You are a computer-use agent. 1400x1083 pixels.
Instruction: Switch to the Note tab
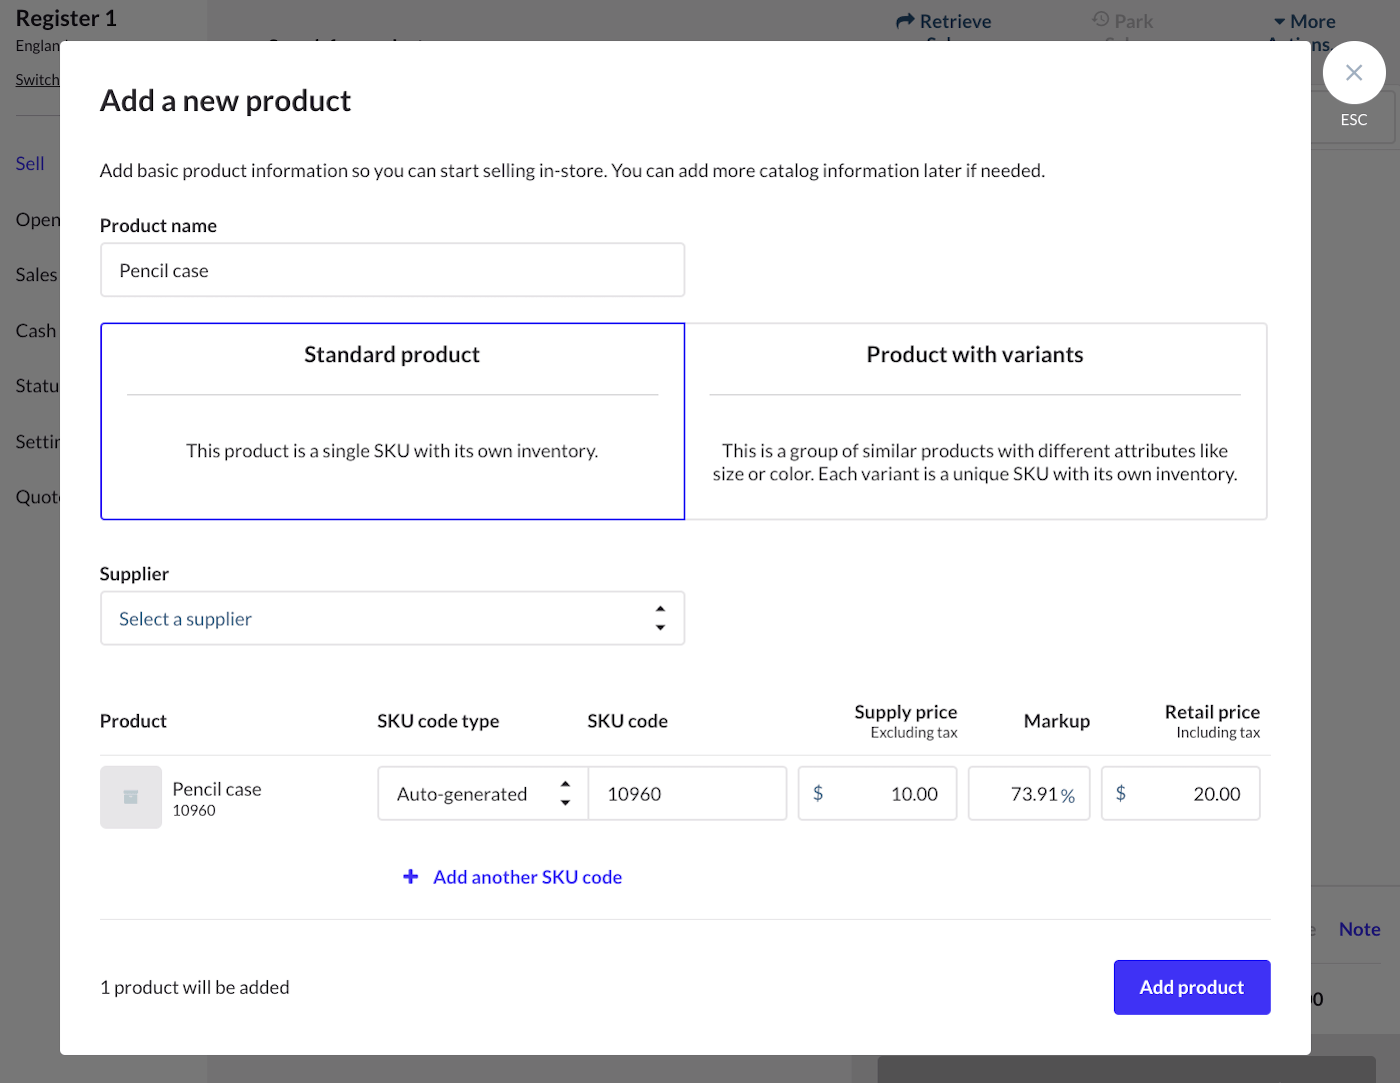tap(1359, 928)
